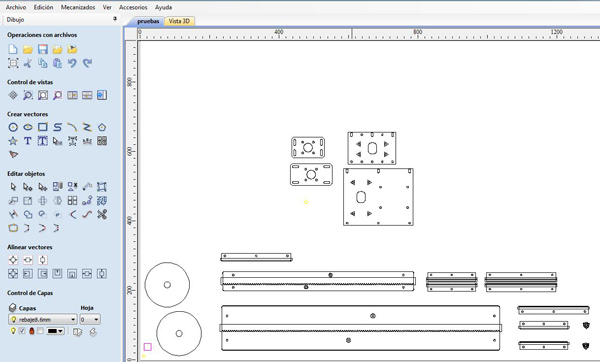Image resolution: width=600 pixels, height=362 pixels.
Task: Select the T text creation tool
Action: click(28, 141)
